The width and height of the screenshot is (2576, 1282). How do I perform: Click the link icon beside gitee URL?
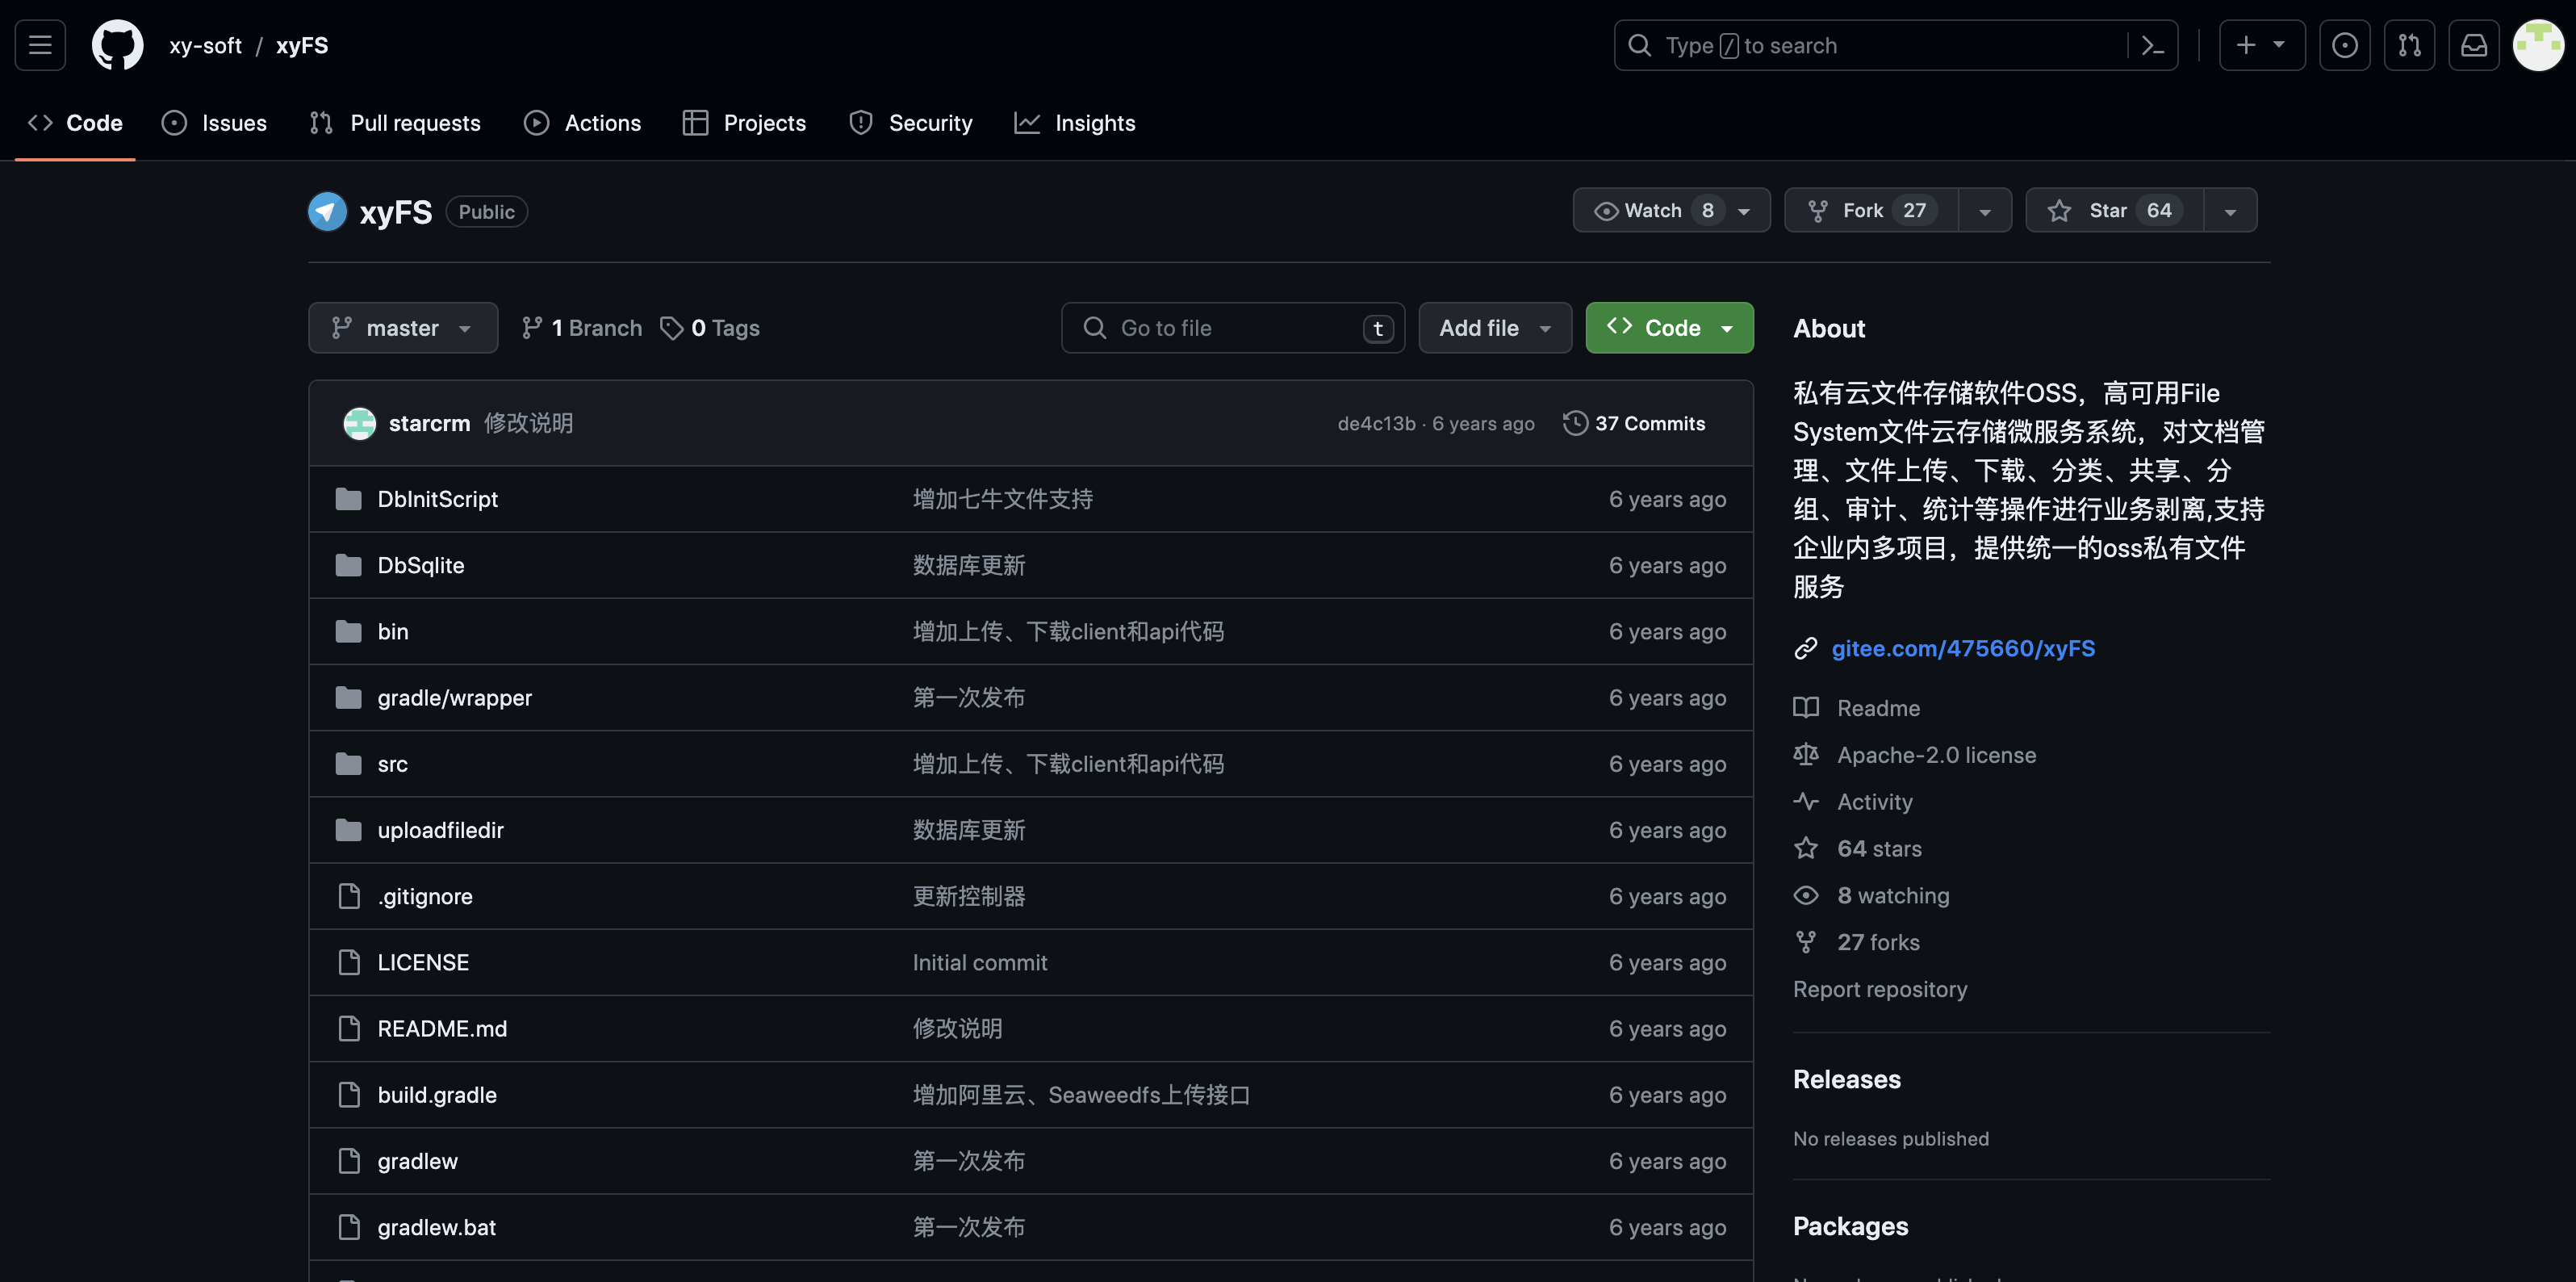pos(1805,649)
